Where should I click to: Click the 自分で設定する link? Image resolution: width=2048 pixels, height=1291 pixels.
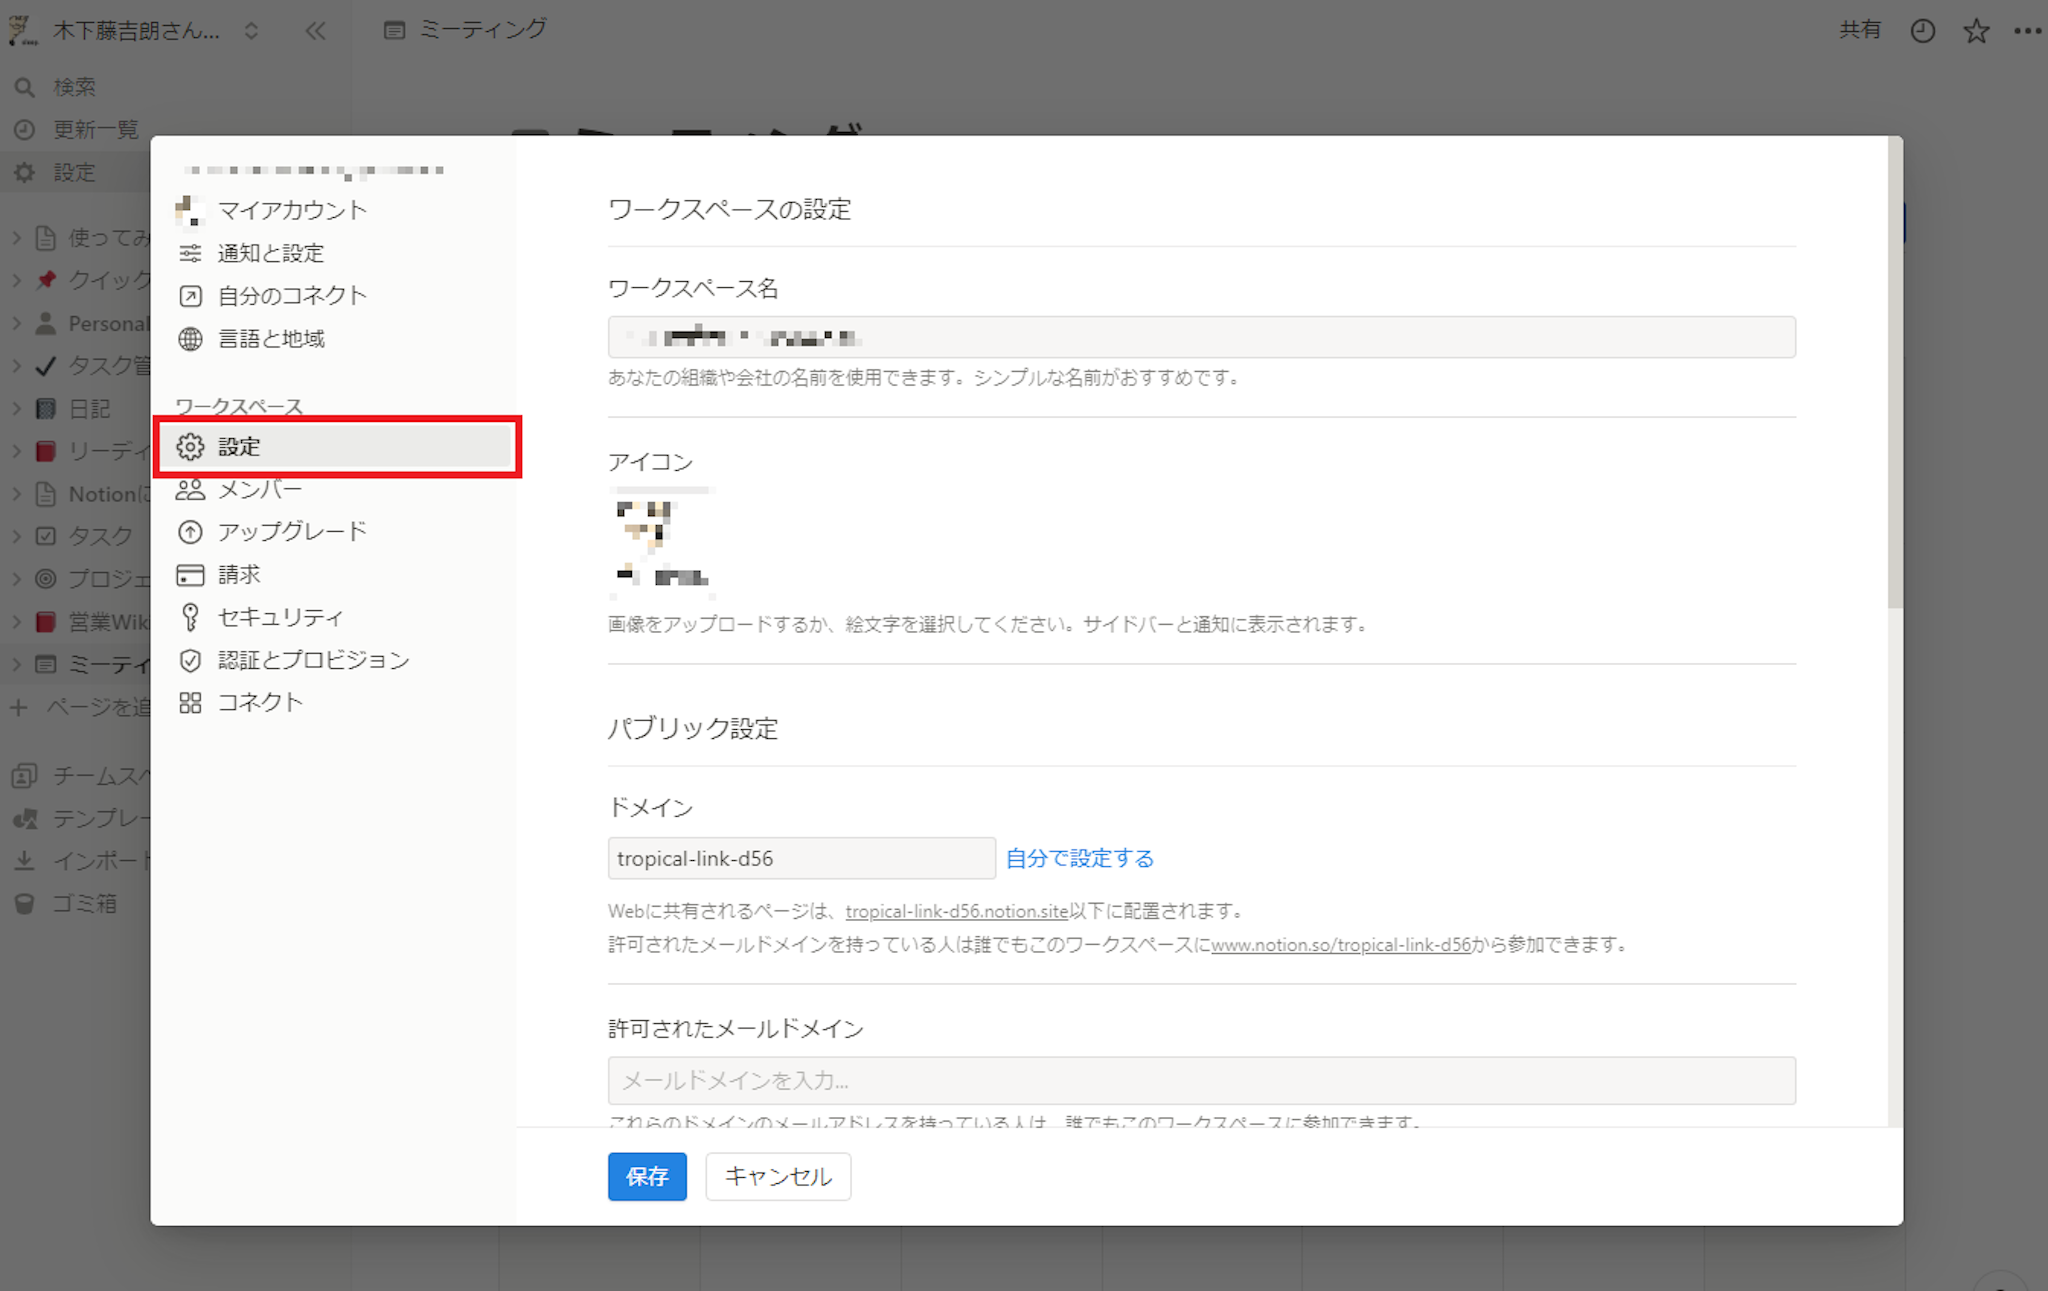(1079, 858)
